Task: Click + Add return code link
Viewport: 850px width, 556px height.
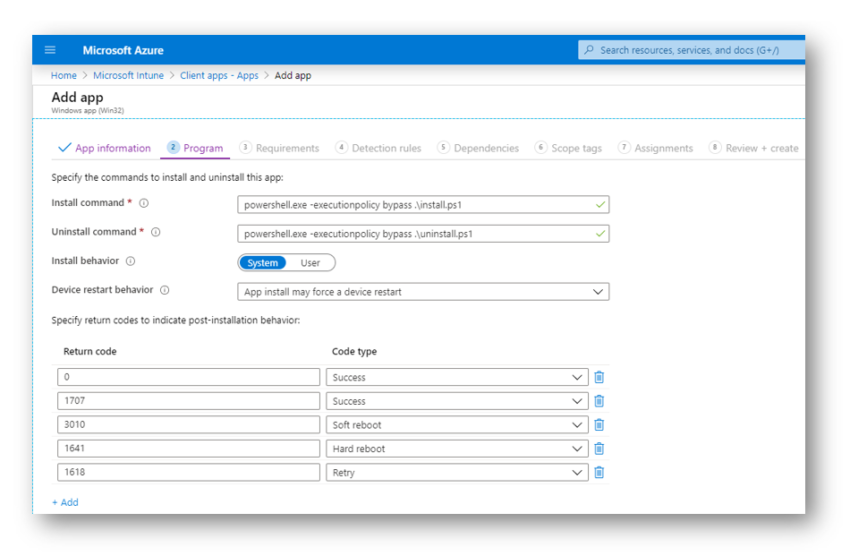Action: pos(65,502)
